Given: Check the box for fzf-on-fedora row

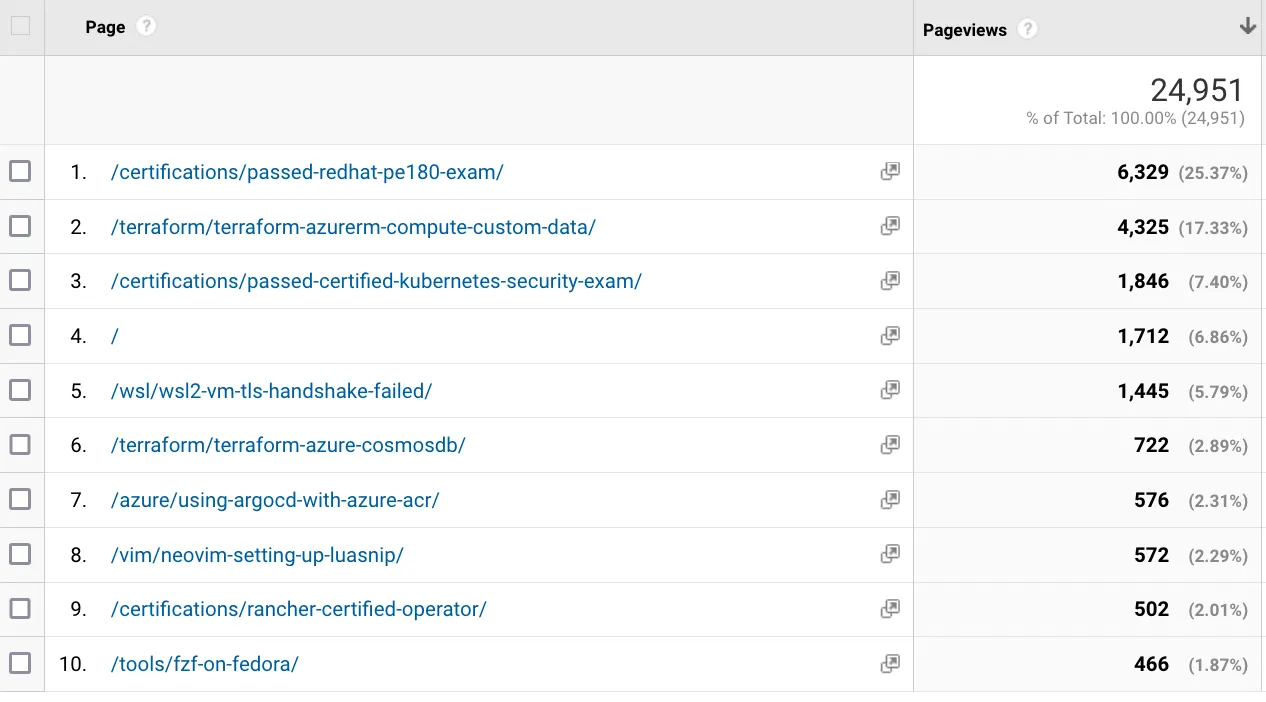Looking at the screenshot, I should [x=20, y=662].
